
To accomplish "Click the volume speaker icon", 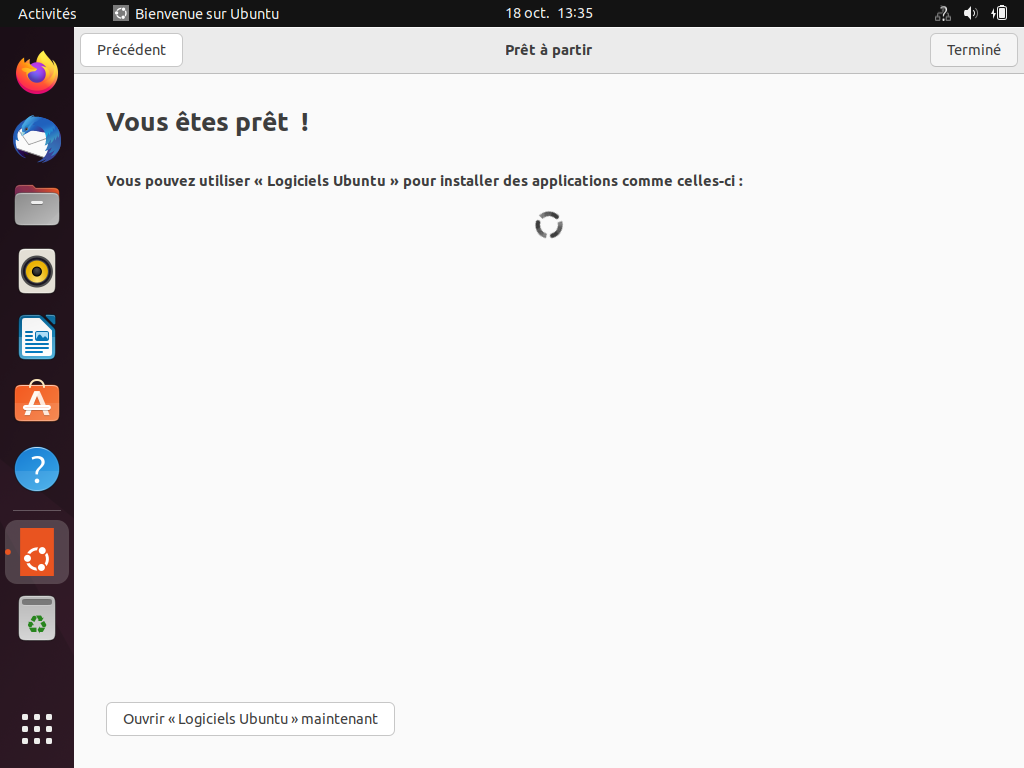I will (x=970, y=13).
